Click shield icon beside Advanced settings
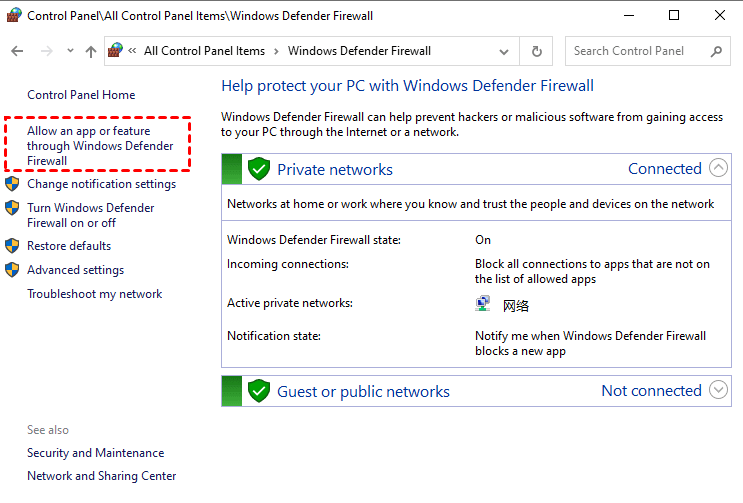The width and height of the screenshot is (743, 503). pyautogui.click(x=13, y=270)
